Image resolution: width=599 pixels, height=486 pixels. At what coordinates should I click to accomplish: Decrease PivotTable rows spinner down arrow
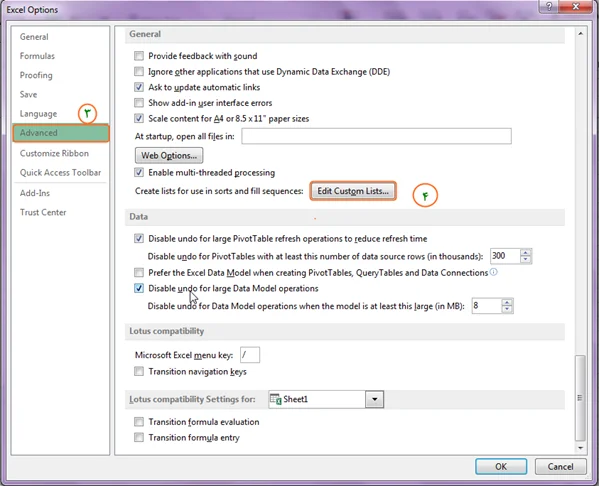coord(526,259)
